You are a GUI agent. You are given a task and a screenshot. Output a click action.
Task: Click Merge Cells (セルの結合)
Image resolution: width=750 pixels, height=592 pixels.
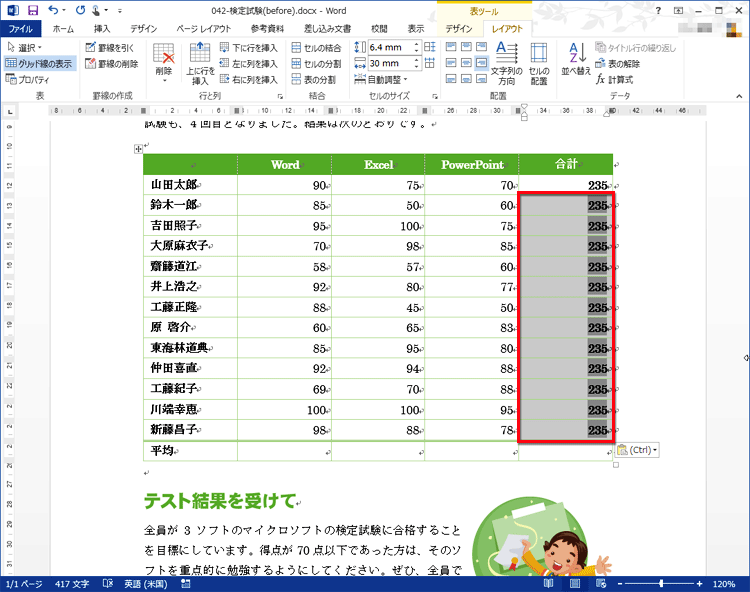(317, 48)
